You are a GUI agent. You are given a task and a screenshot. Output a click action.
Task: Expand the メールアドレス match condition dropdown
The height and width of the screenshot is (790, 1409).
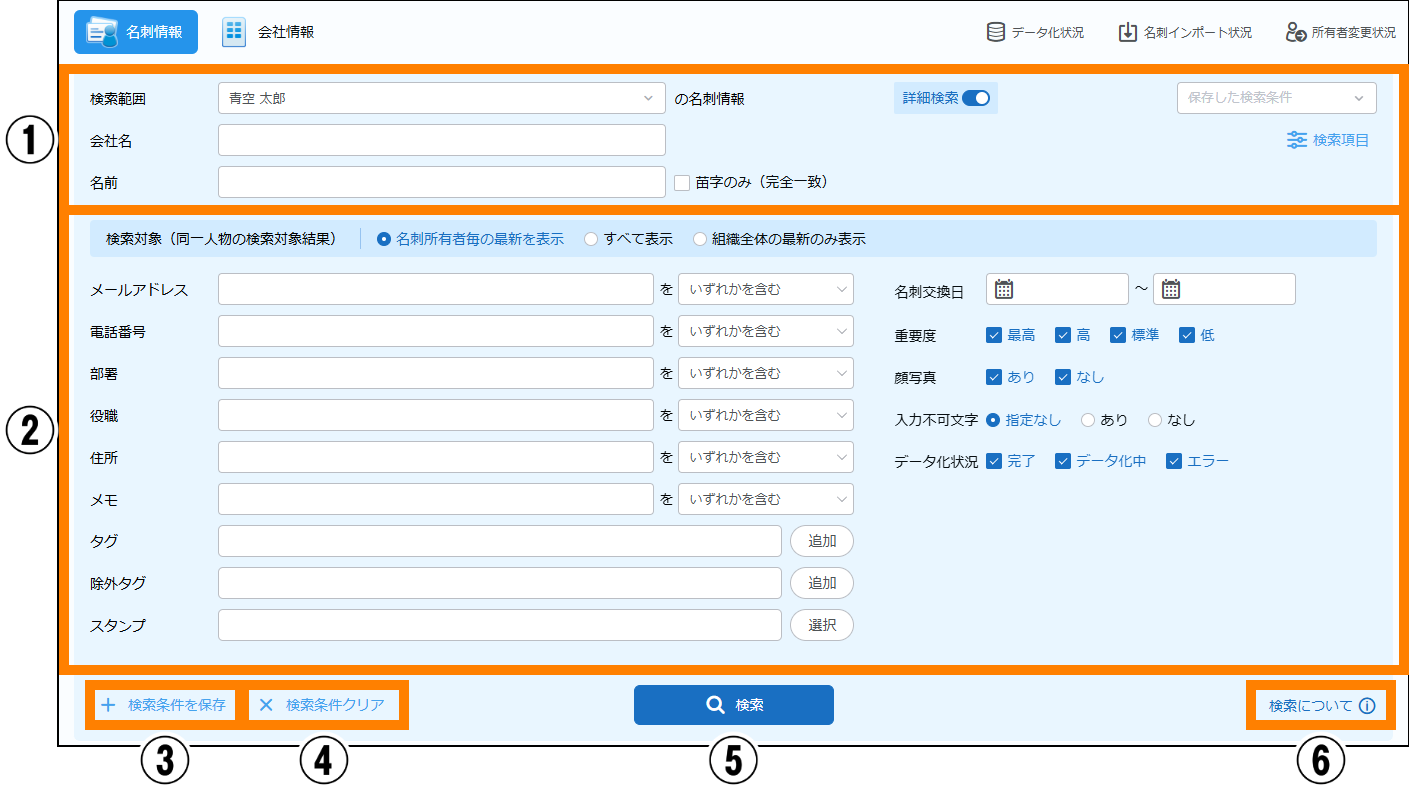pyautogui.click(x=765, y=290)
